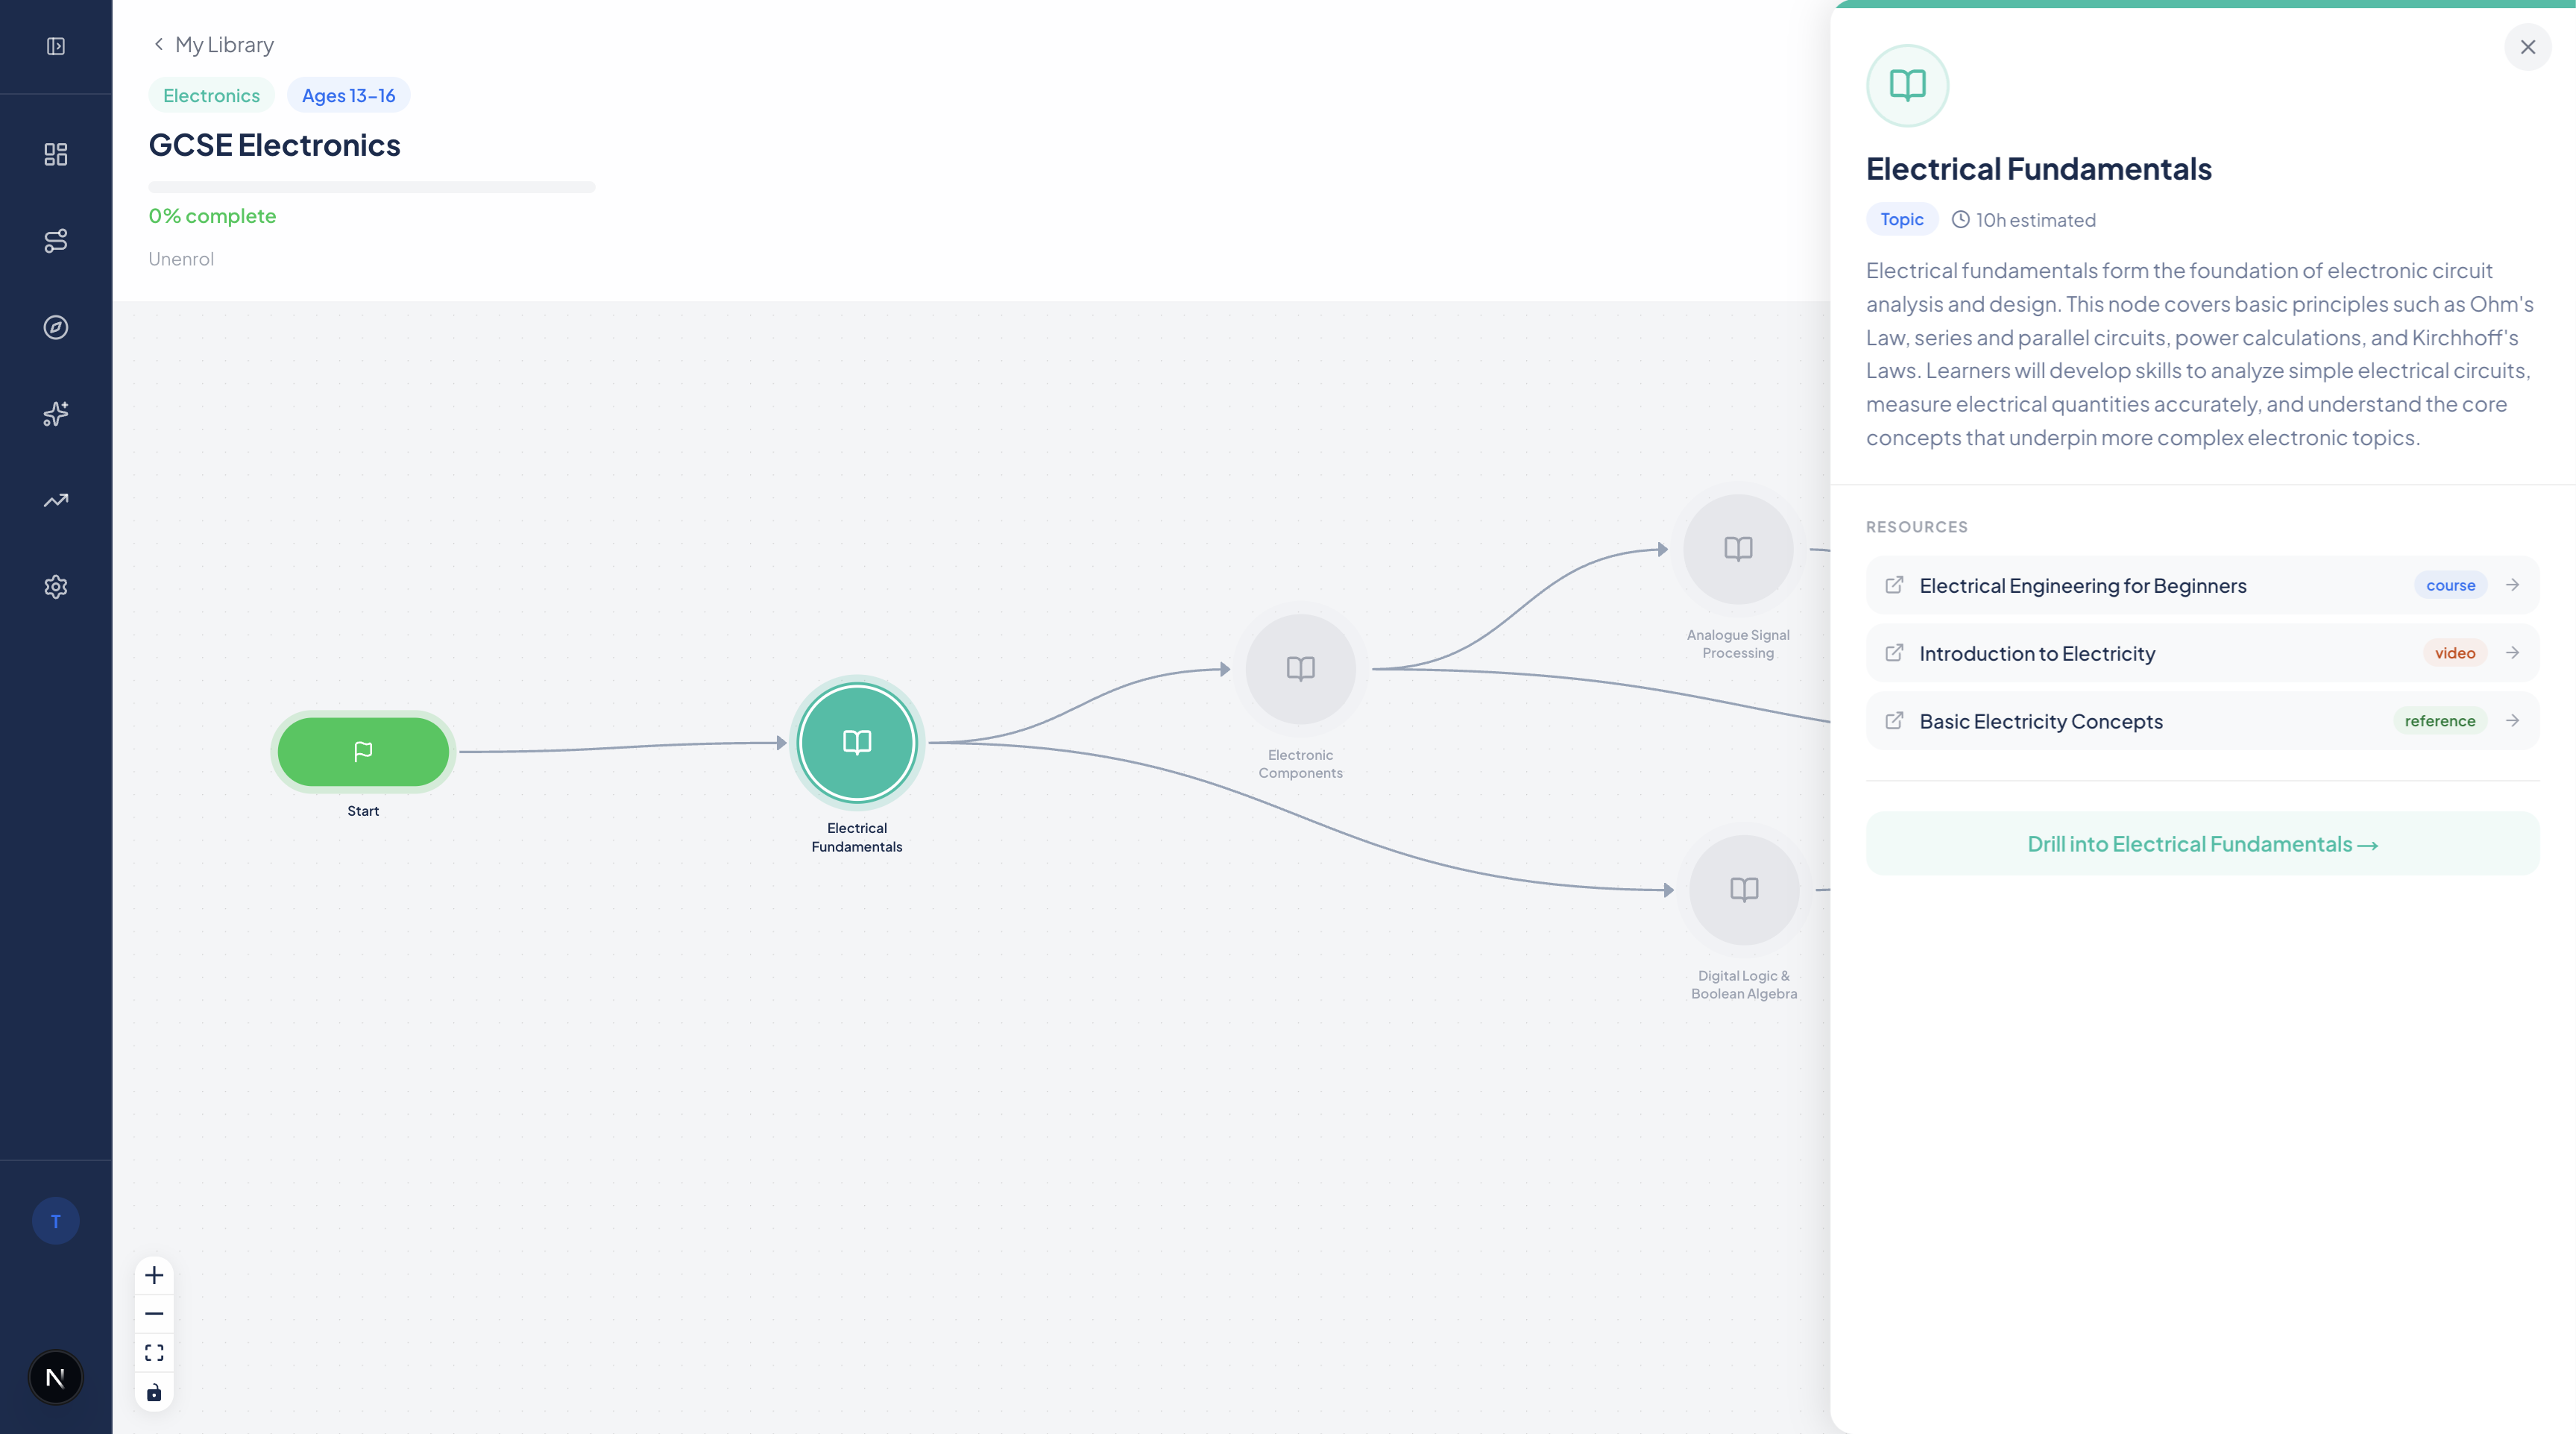Select the Electronic Components node

coord(1300,669)
